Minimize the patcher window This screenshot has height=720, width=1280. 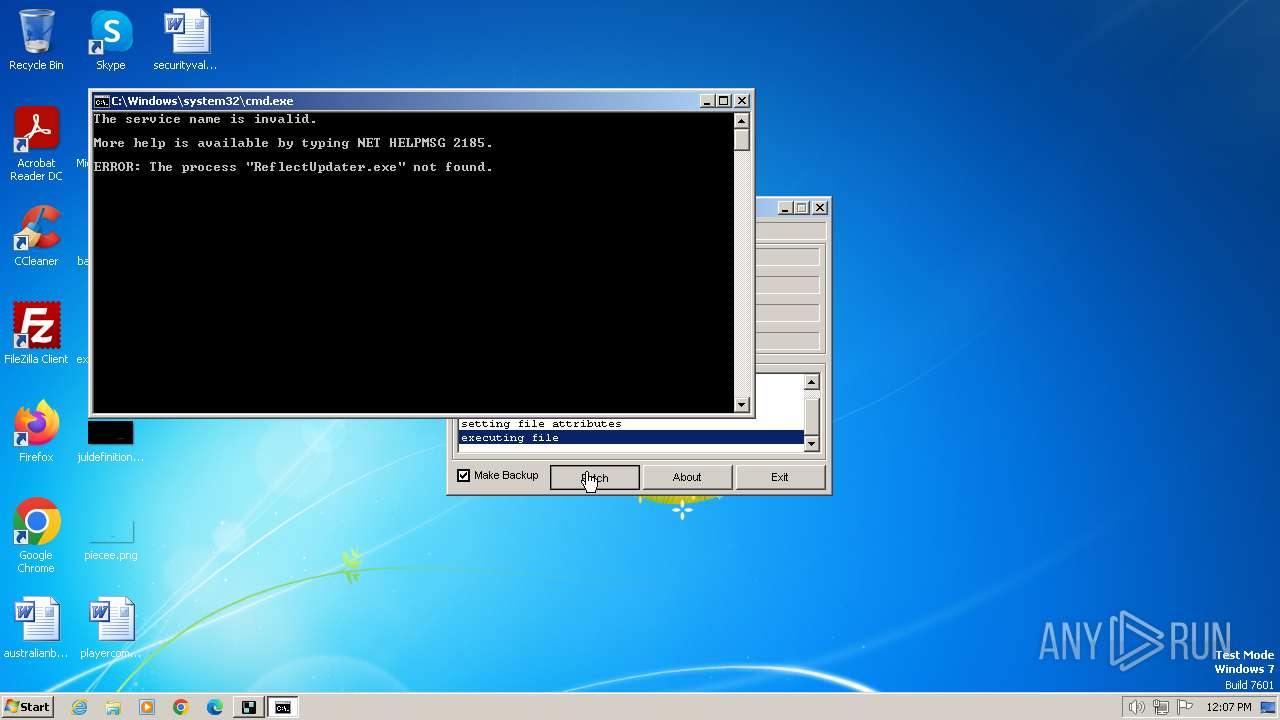tap(785, 208)
